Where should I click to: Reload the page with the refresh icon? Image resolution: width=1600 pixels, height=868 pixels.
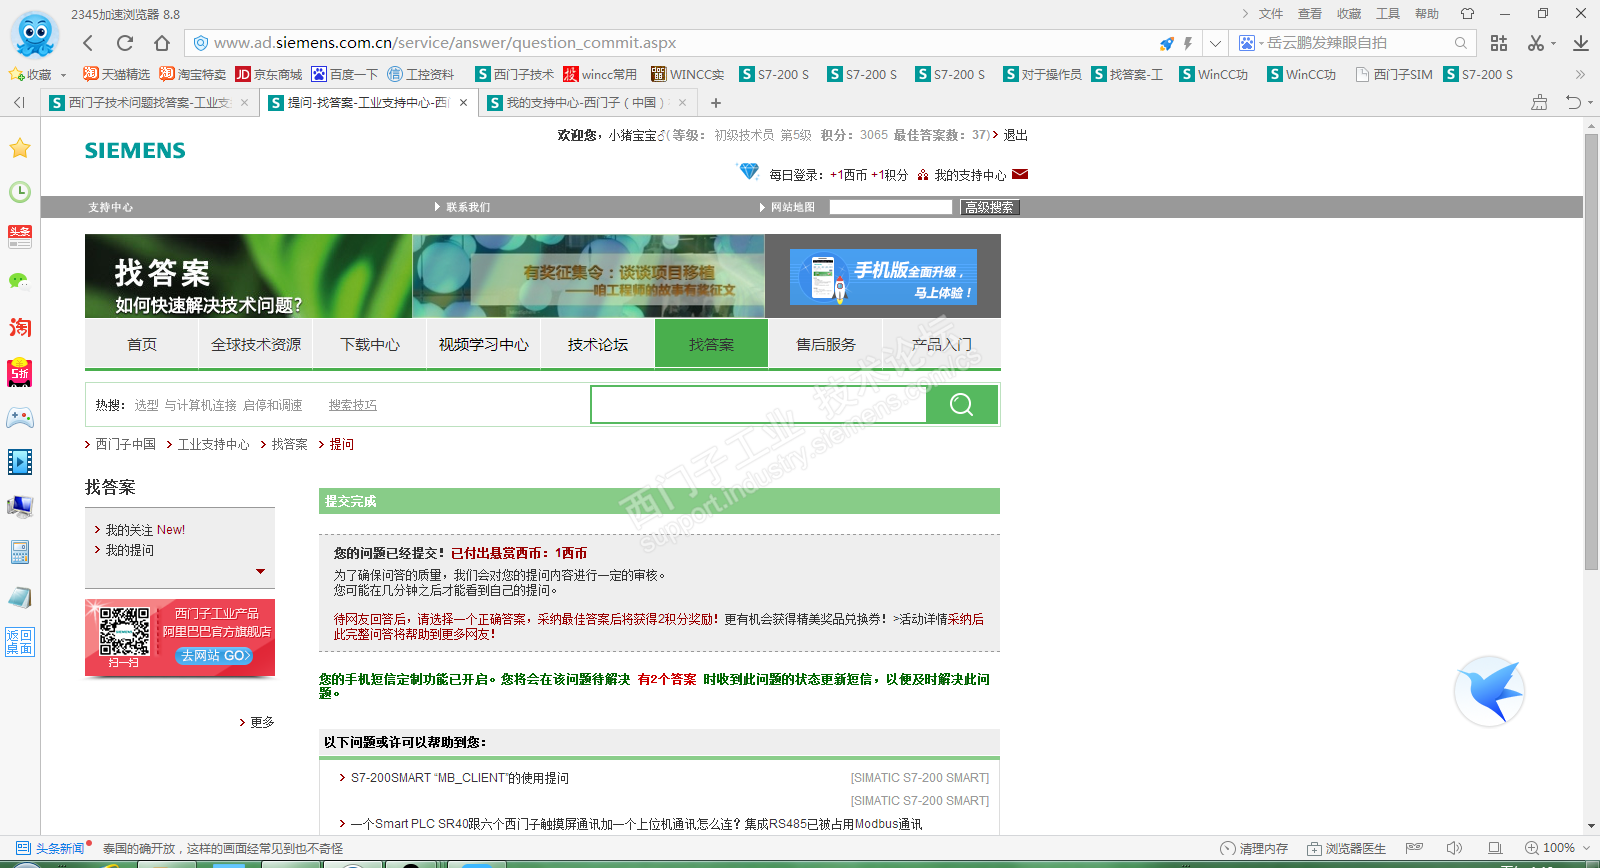click(x=125, y=43)
